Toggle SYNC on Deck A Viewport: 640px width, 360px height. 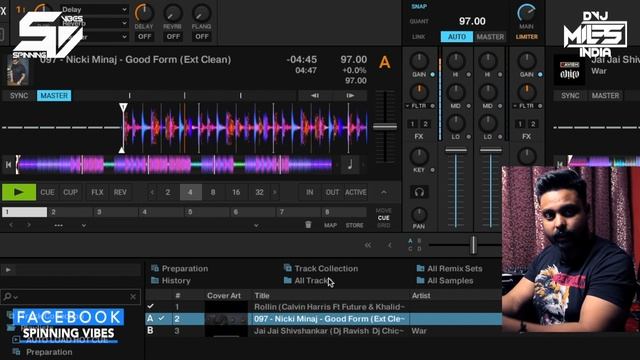19,96
